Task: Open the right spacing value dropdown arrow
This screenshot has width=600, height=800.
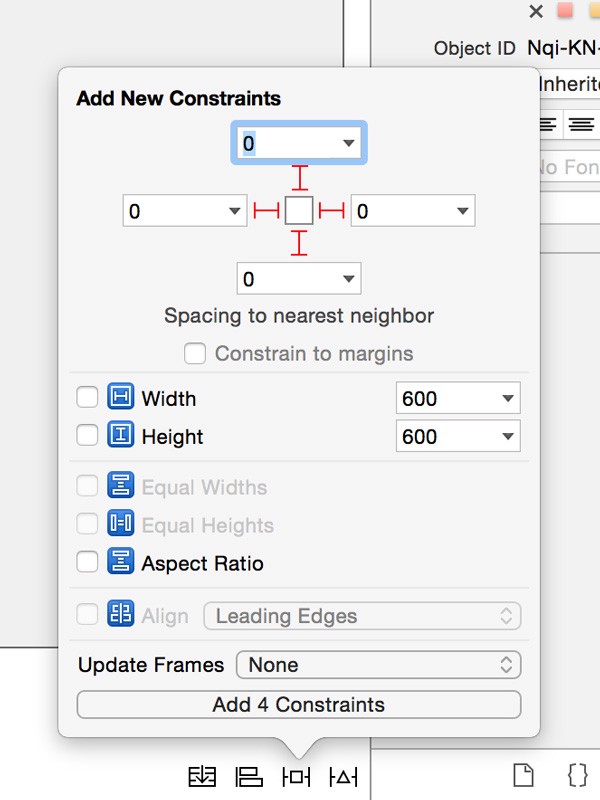Action: coord(463,211)
